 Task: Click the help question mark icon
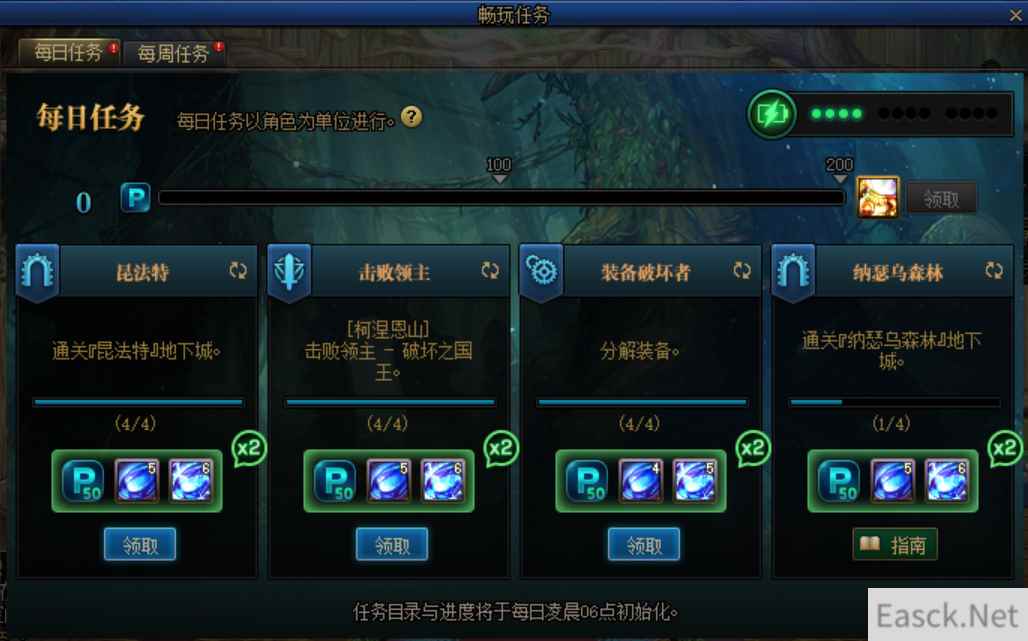(412, 117)
